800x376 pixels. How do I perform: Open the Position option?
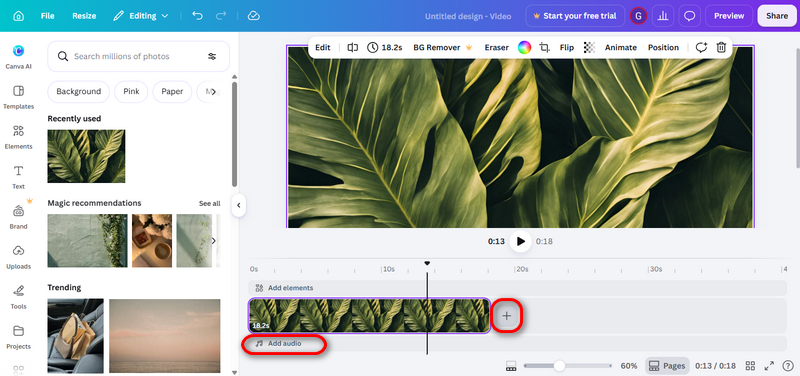pos(663,47)
